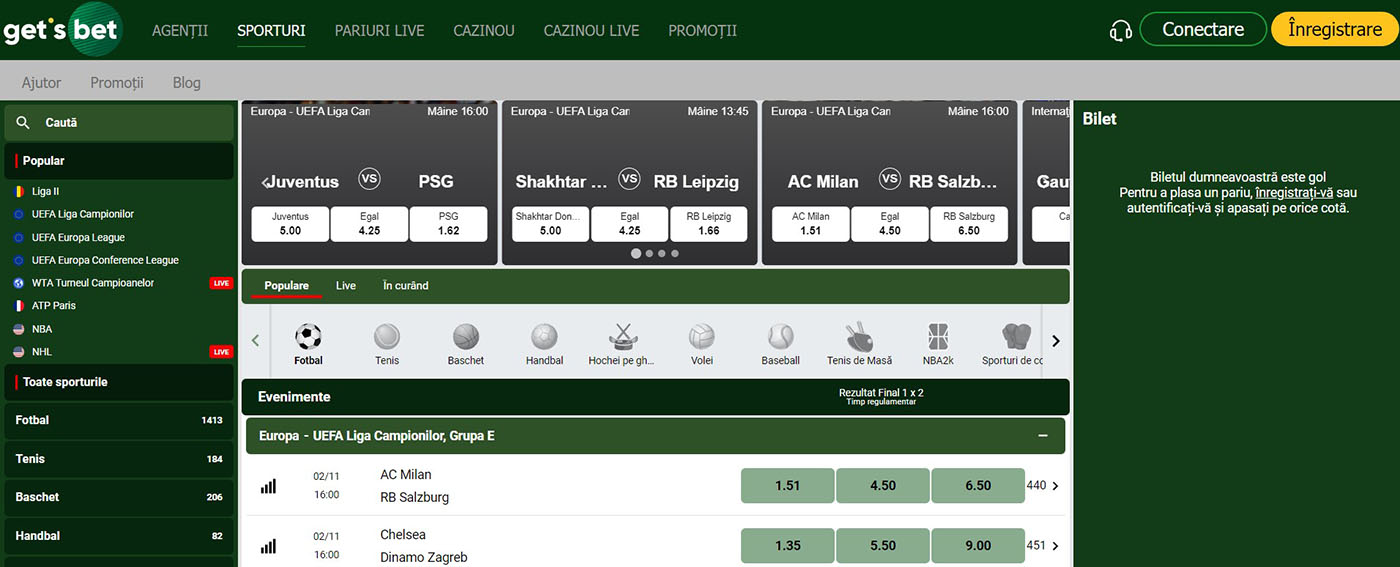Select first carousel pagination dot

636,254
